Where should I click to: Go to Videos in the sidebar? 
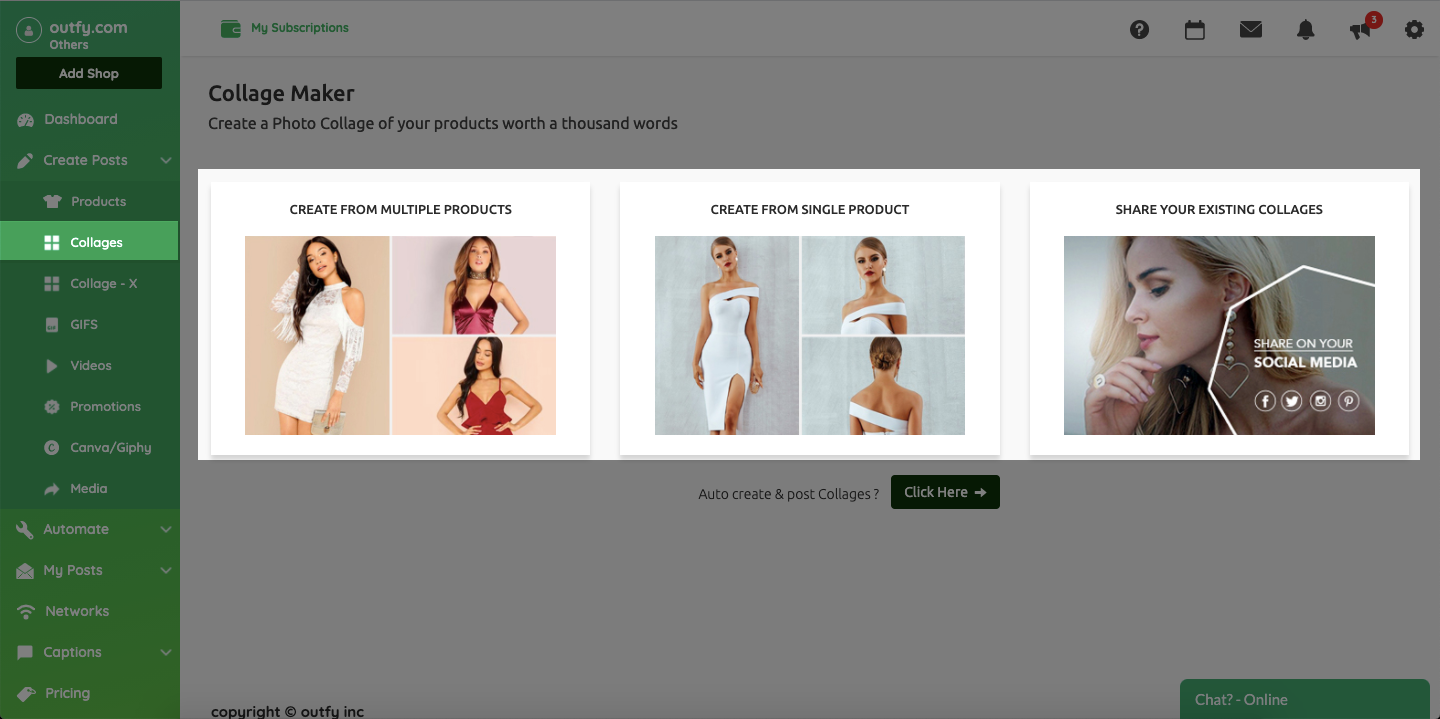90,366
